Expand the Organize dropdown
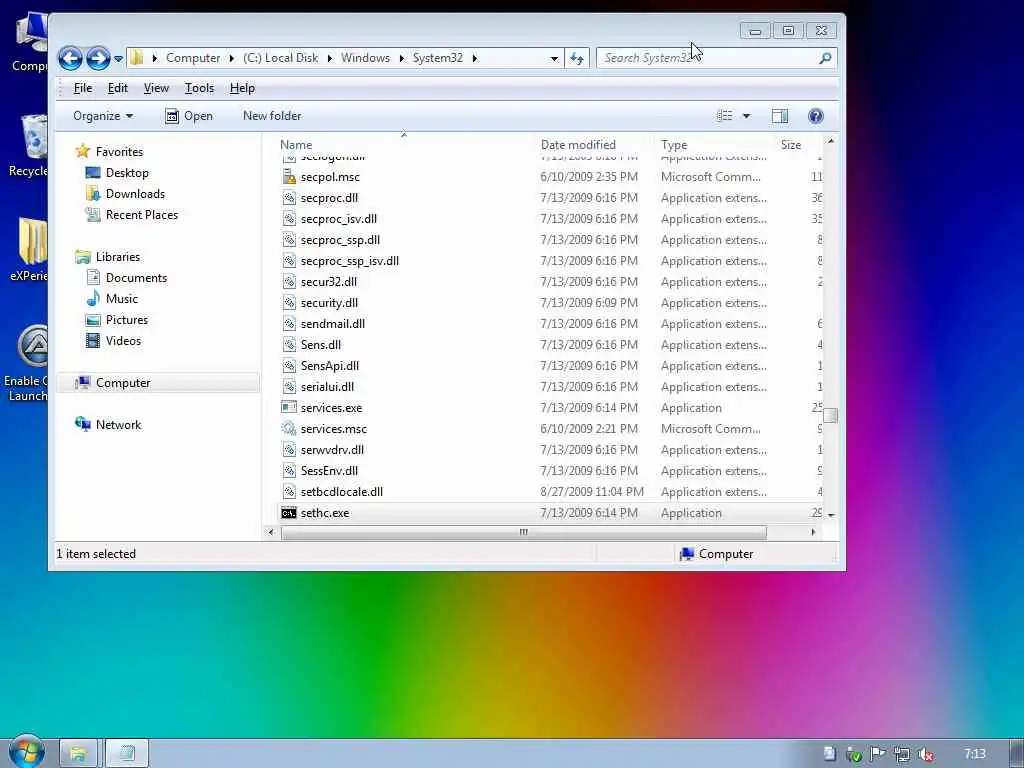The image size is (1024, 768). tap(103, 116)
